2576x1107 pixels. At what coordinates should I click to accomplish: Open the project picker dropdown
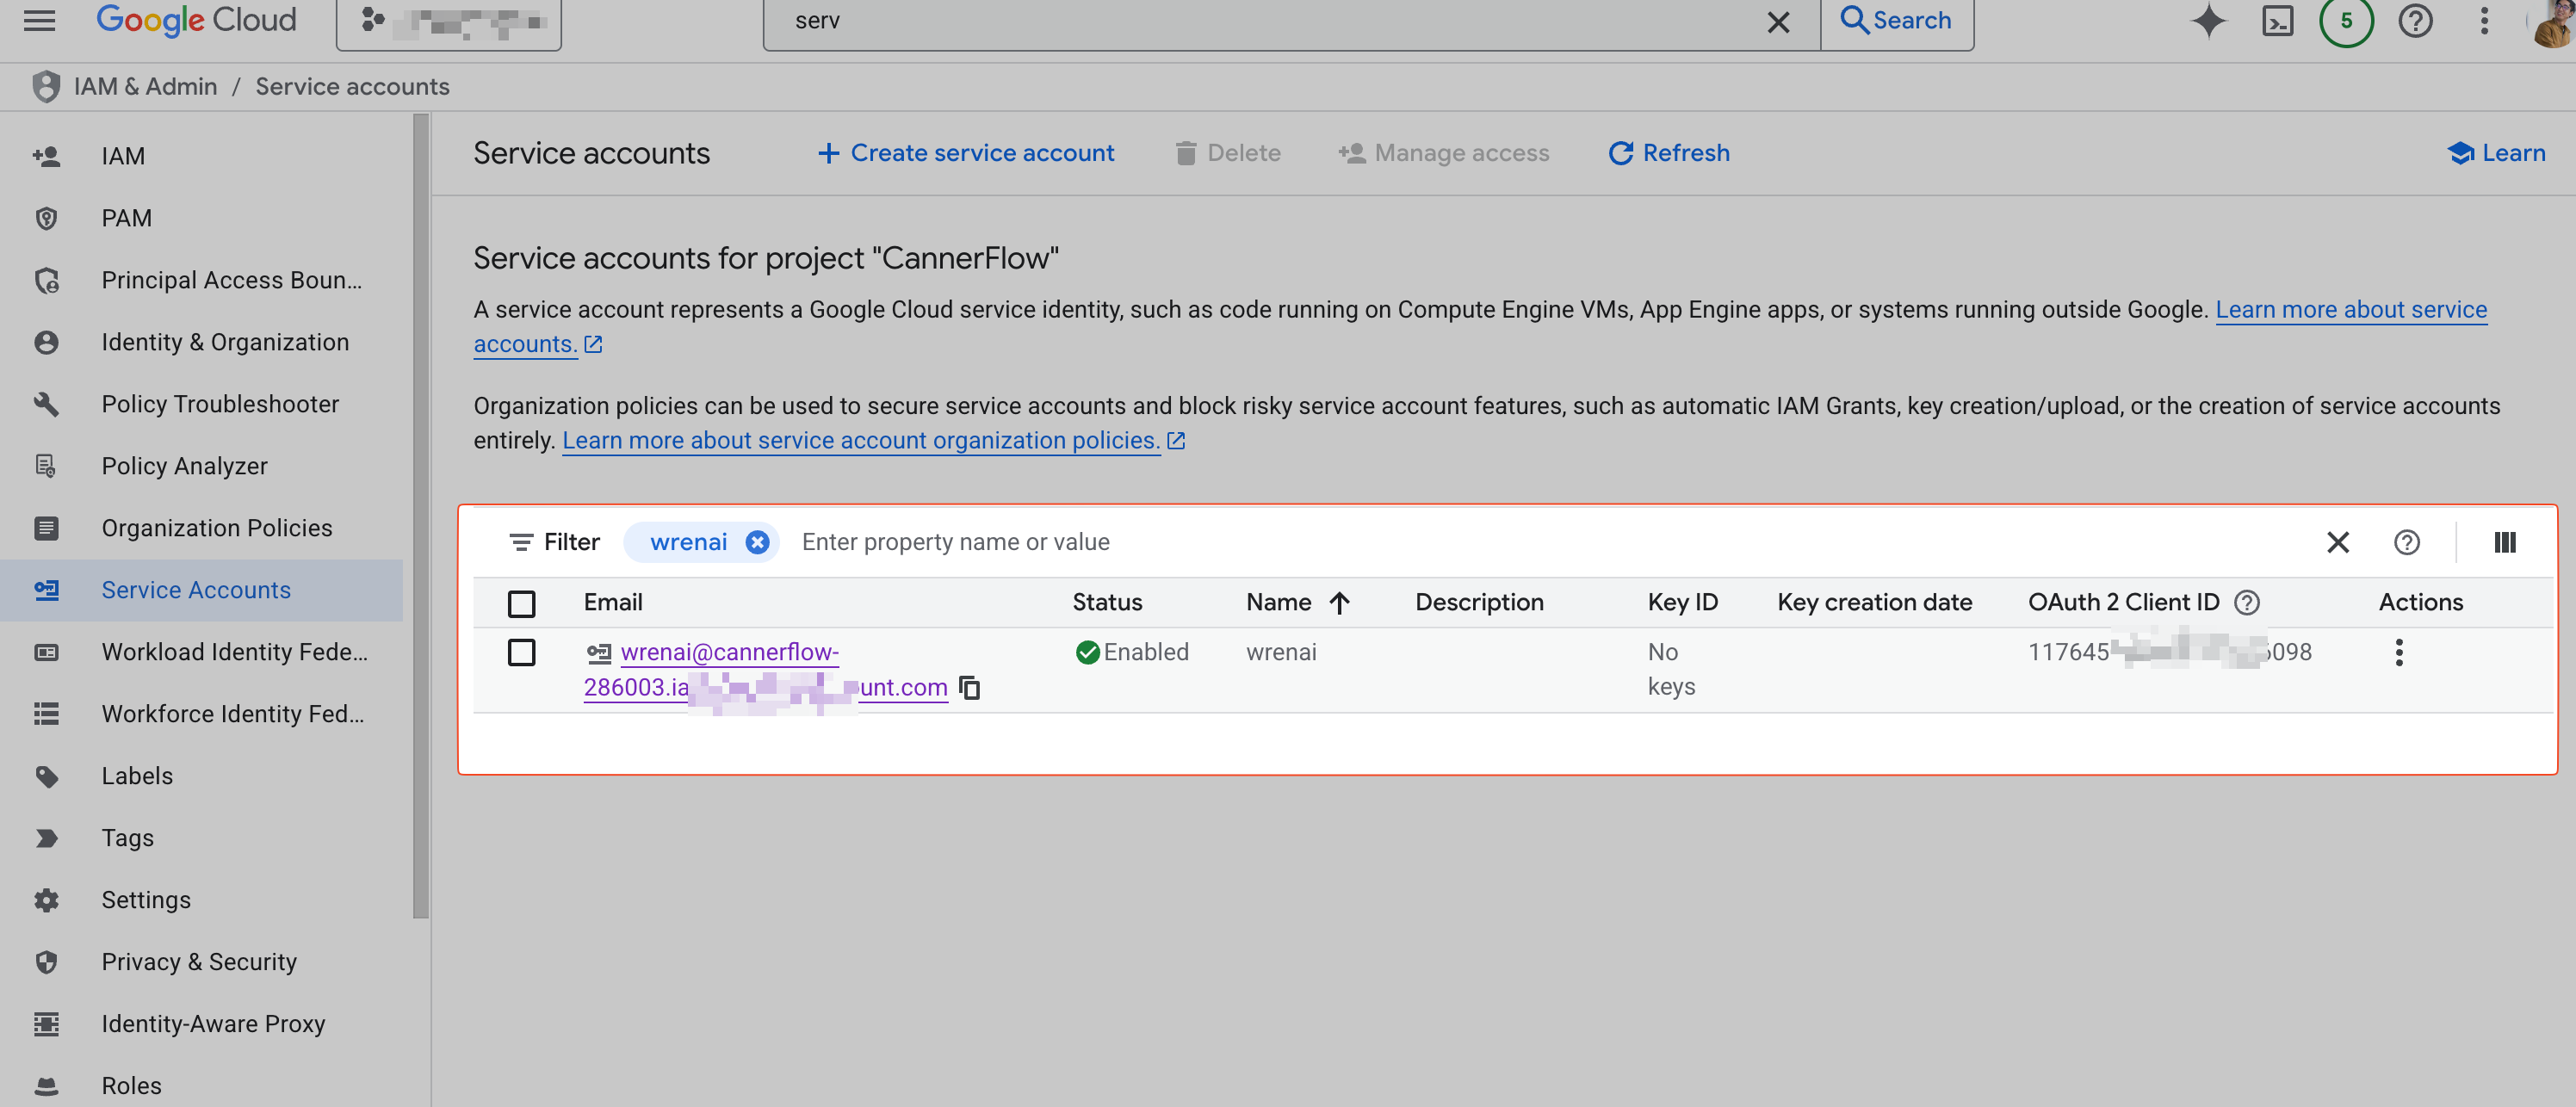[448, 21]
